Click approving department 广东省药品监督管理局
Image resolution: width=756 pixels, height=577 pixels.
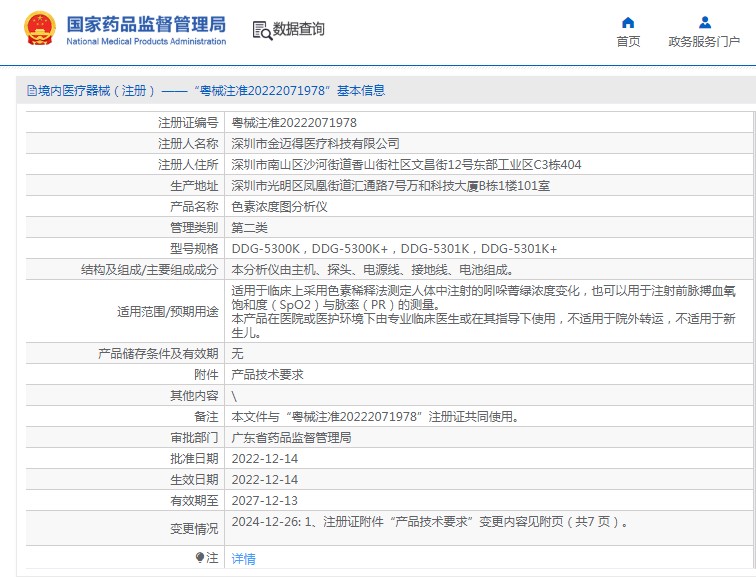[291, 438]
